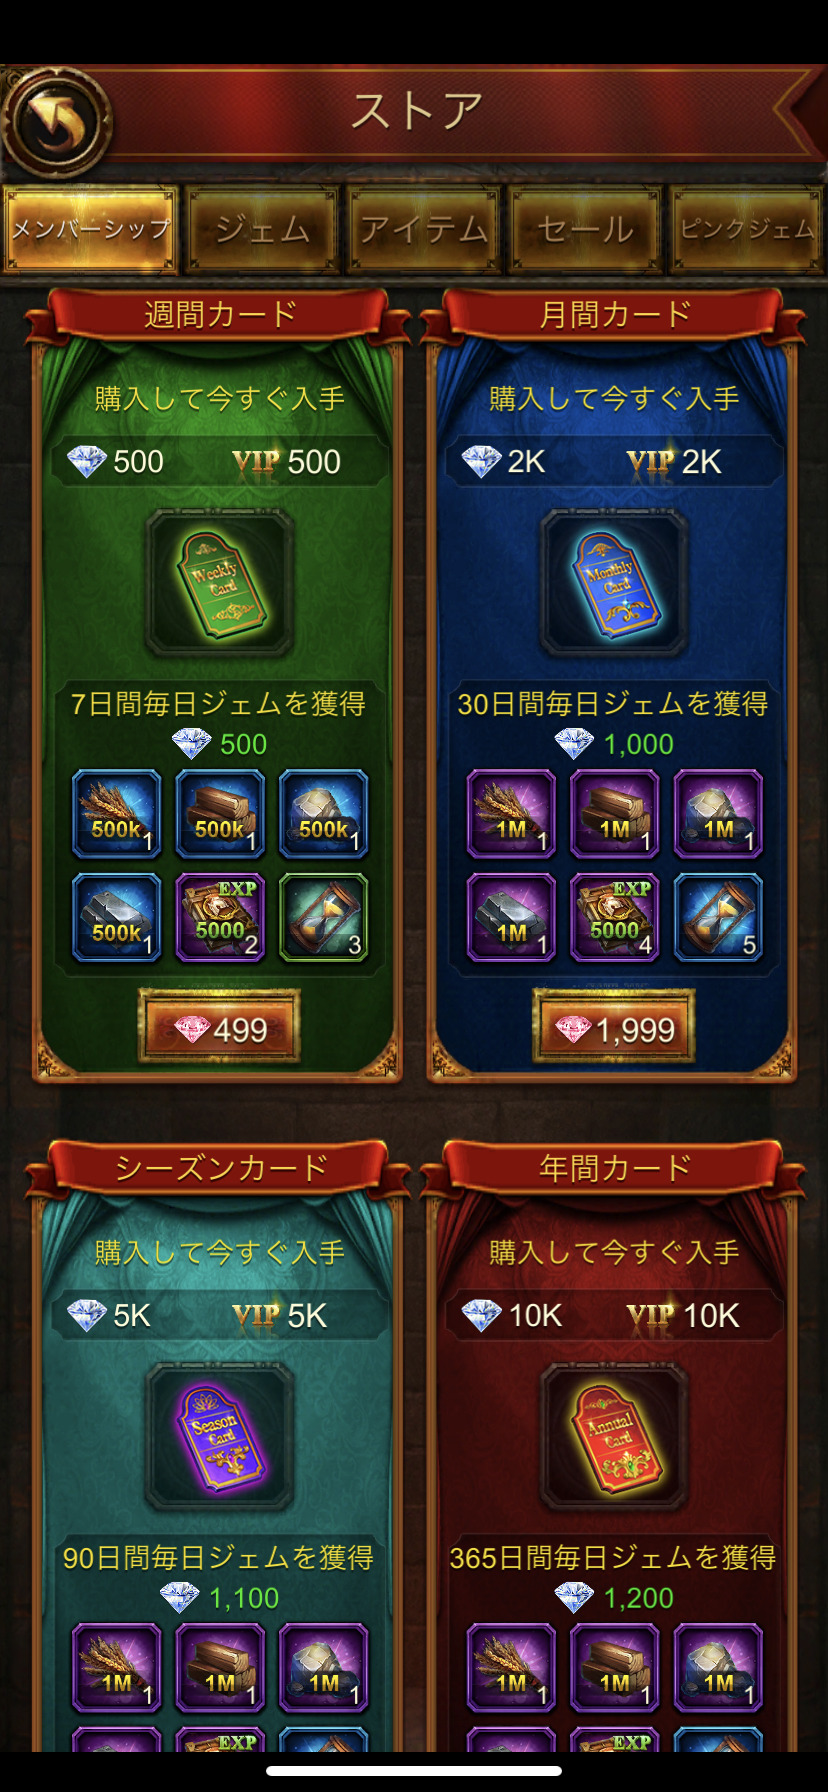Image resolution: width=828 pixels, height=1792 pixels.
Task: Select the メンバーシップ tab
Action: click(91, 229)
